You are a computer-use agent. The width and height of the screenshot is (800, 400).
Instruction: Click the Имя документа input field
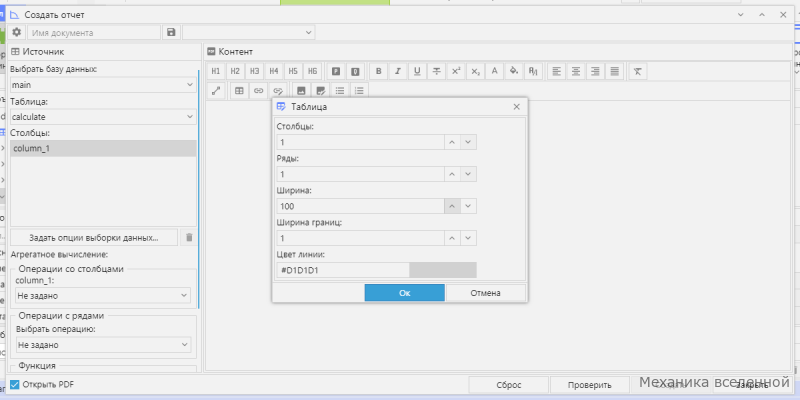pos(94,32)
